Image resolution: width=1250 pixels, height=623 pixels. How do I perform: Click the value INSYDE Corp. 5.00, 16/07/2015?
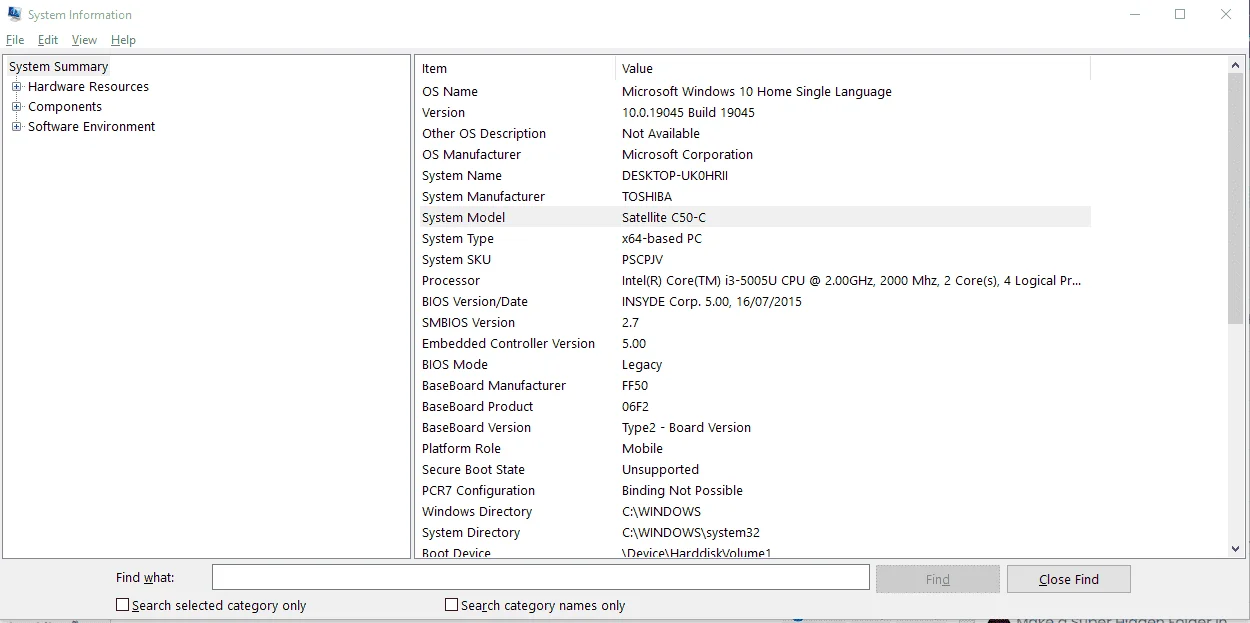(712, 302)
